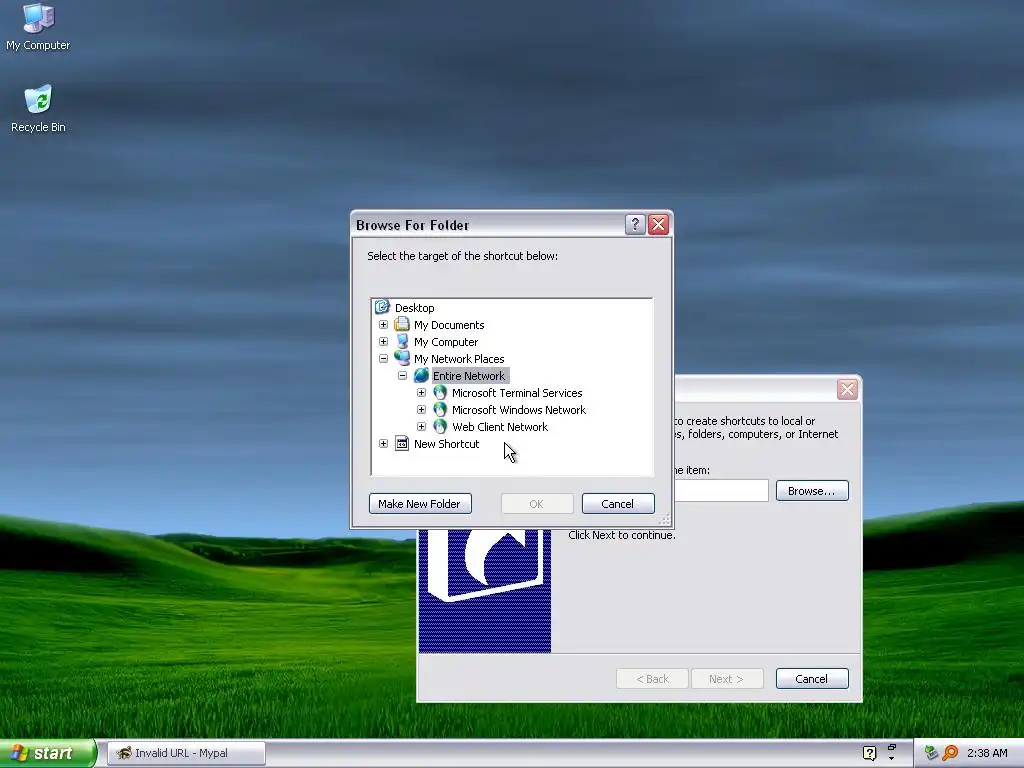Screen dimensions: 1024x768
Task: Click the resize grip of Browse dialog
Action: (664, 519)
